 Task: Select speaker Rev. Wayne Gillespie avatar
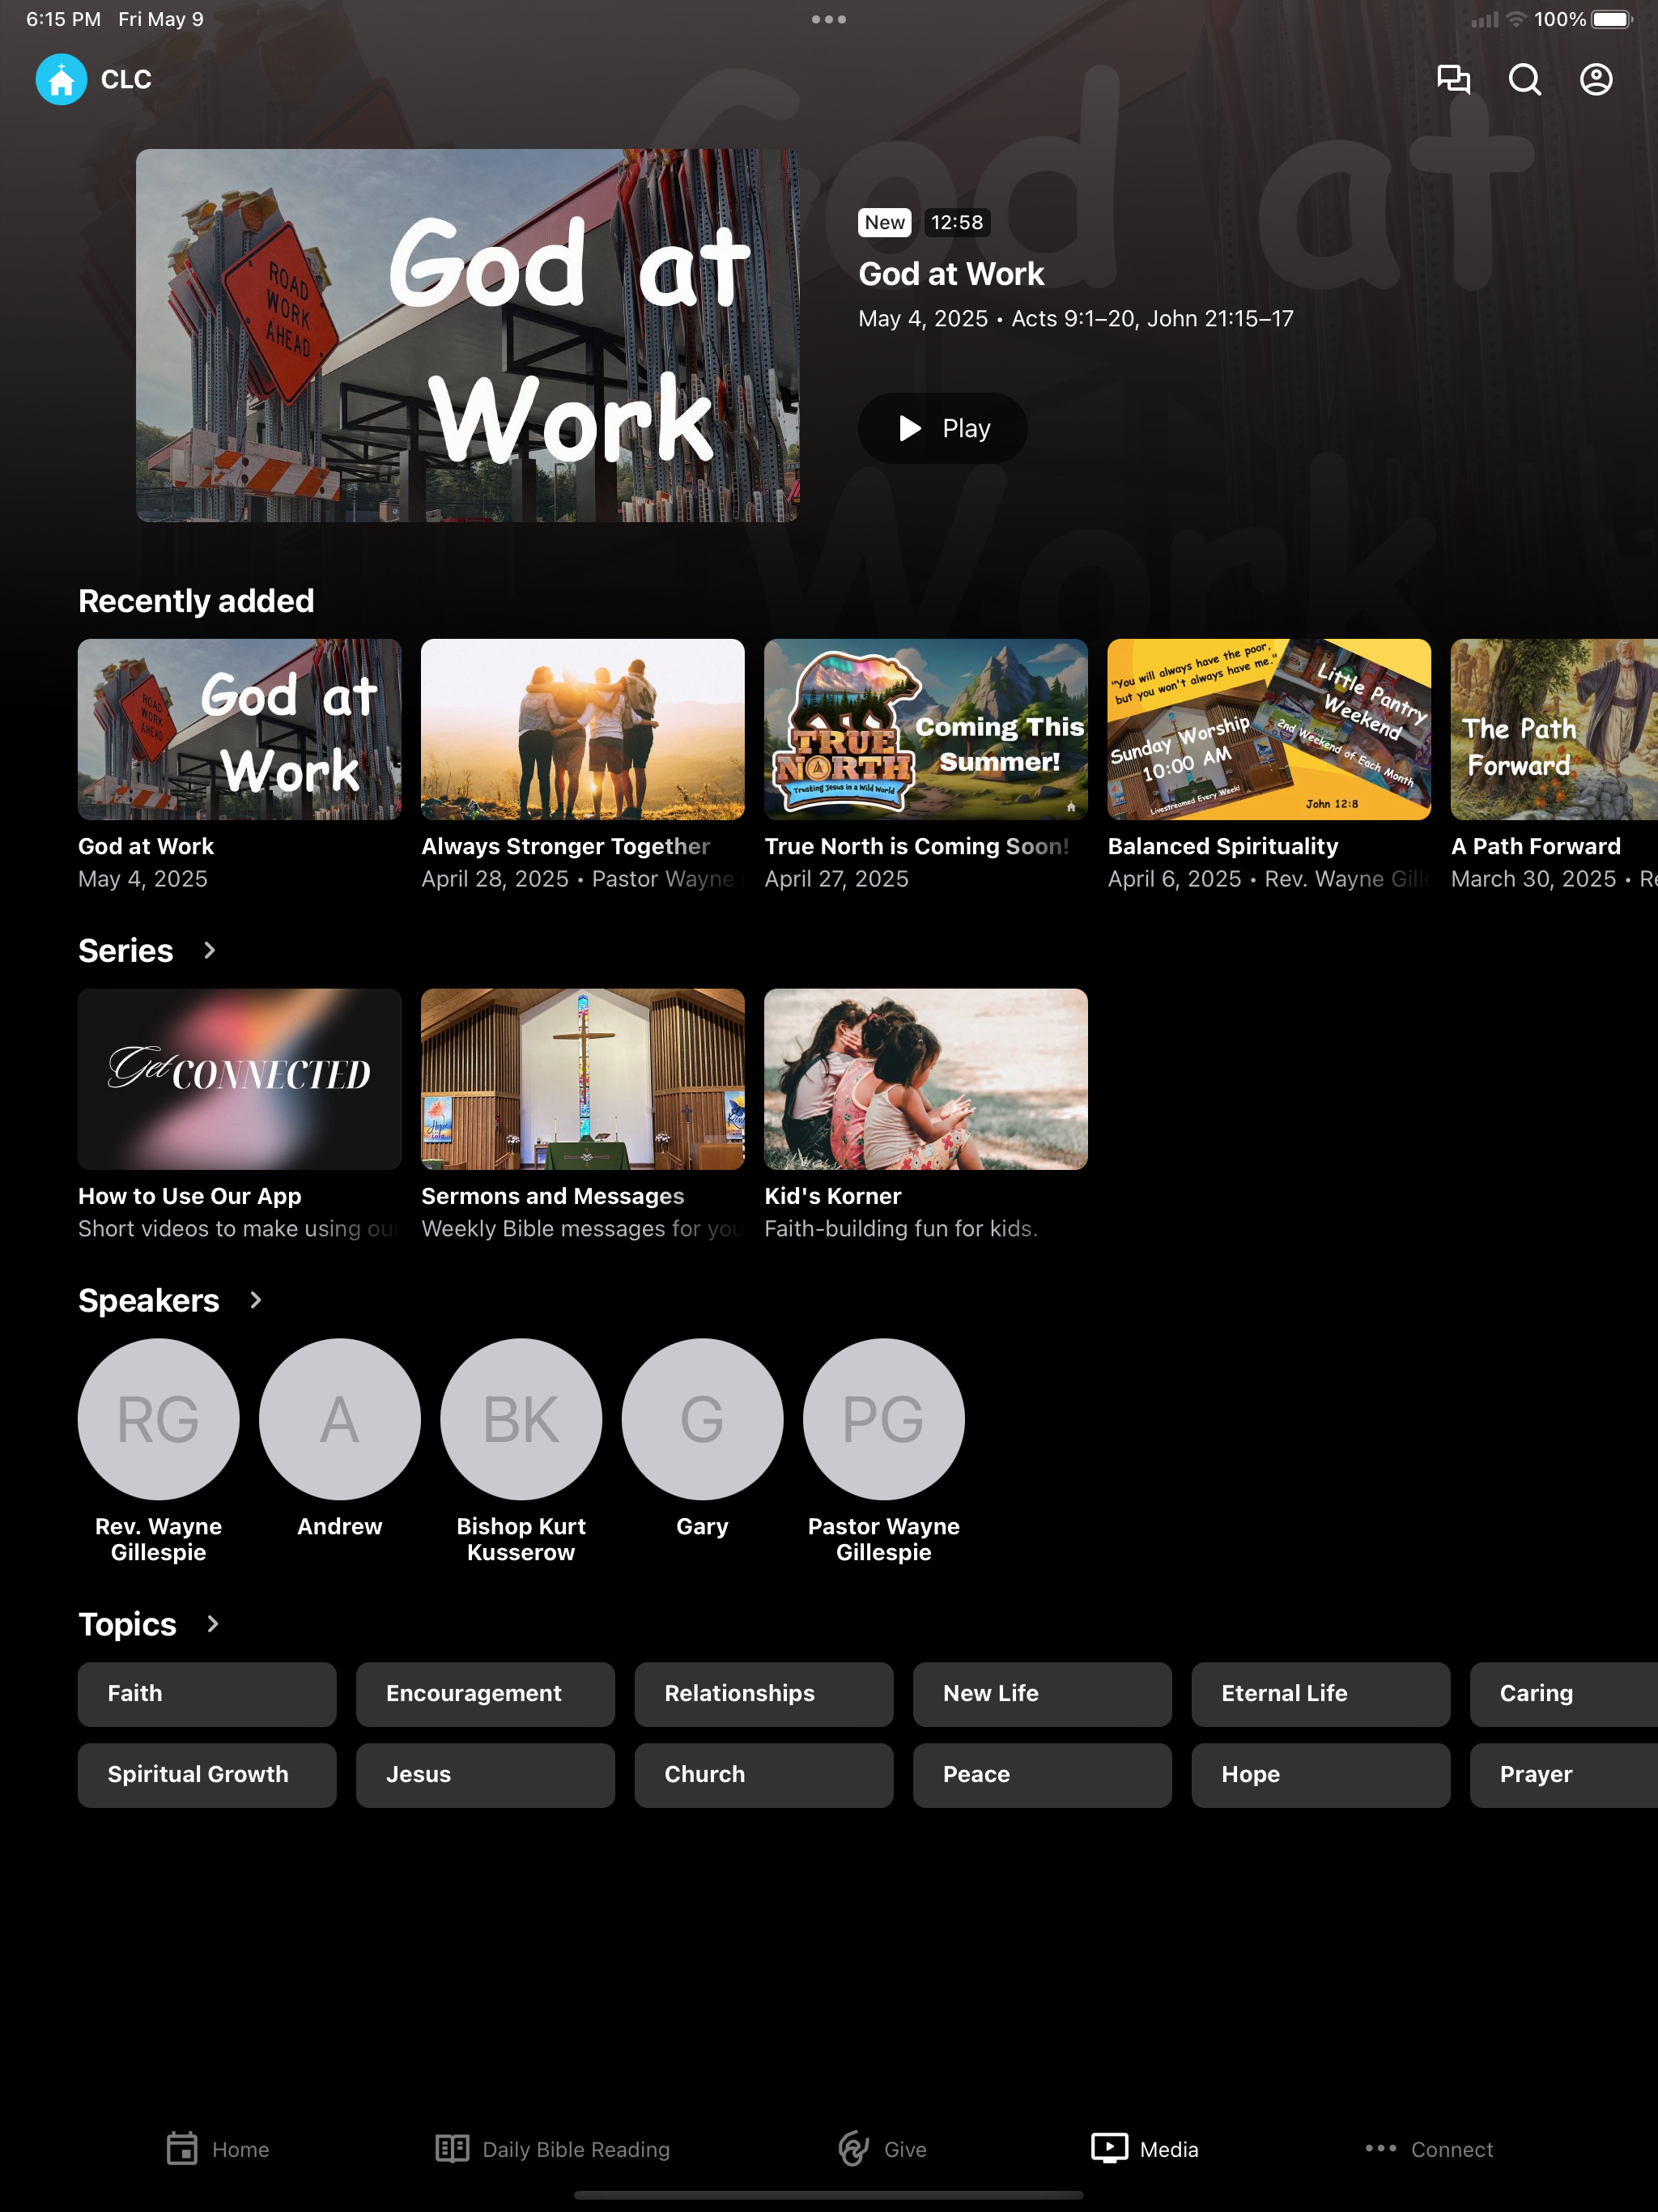[158, 1419]
